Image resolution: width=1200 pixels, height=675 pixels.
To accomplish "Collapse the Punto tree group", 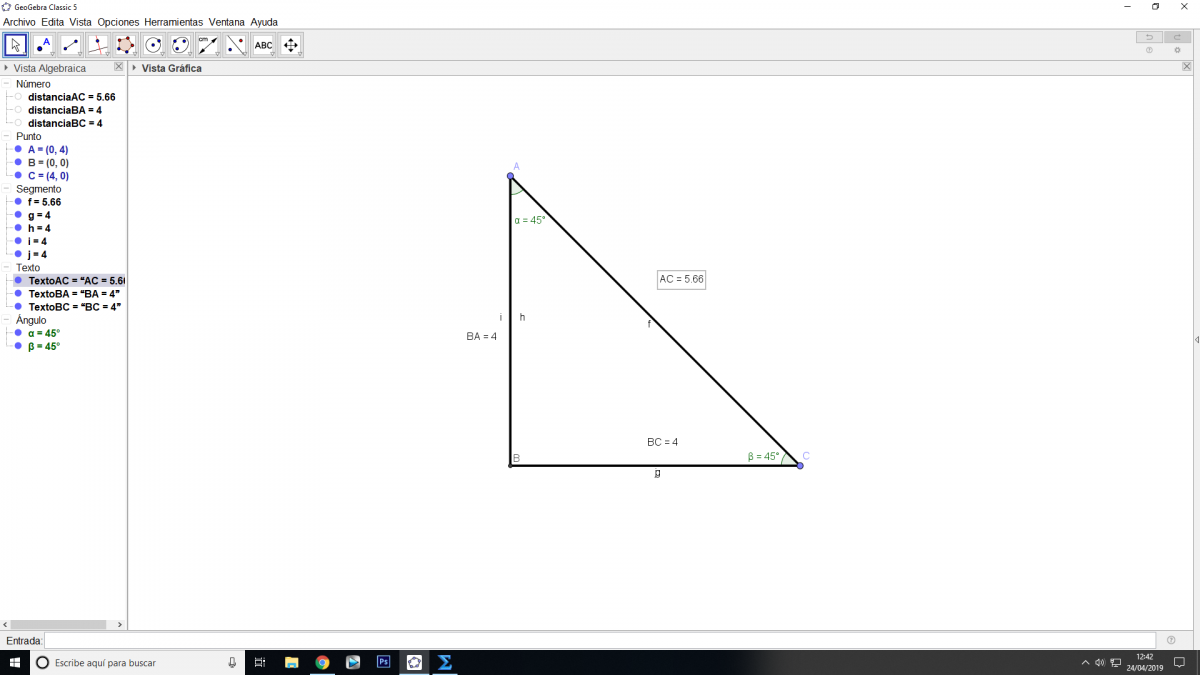I will point(7,136).
